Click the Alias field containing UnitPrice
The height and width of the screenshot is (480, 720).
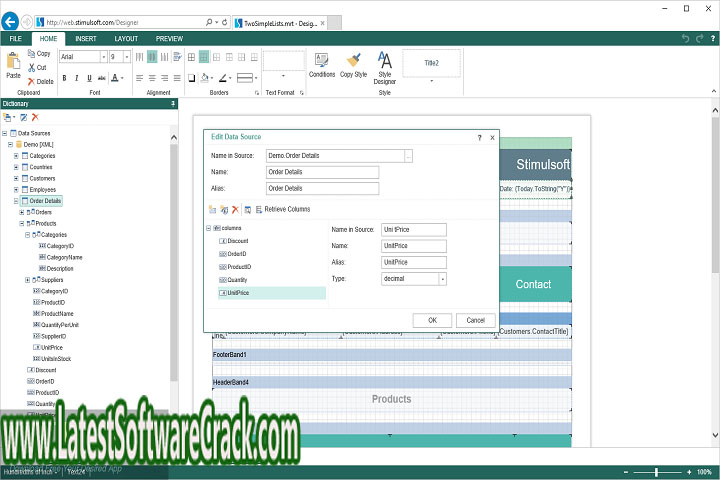tap(414, 262)
